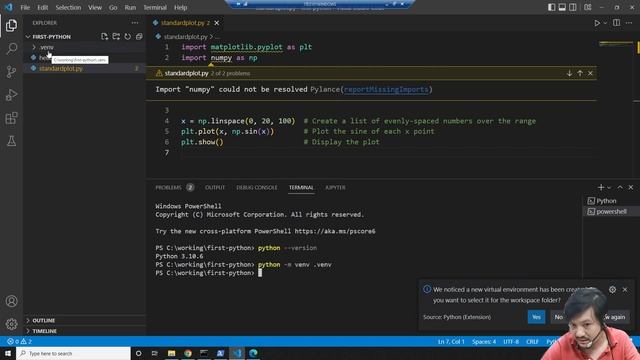Open the Terminal menu
Screen dimensions: 640x360
pyautogui.click(x=155, y=7)
